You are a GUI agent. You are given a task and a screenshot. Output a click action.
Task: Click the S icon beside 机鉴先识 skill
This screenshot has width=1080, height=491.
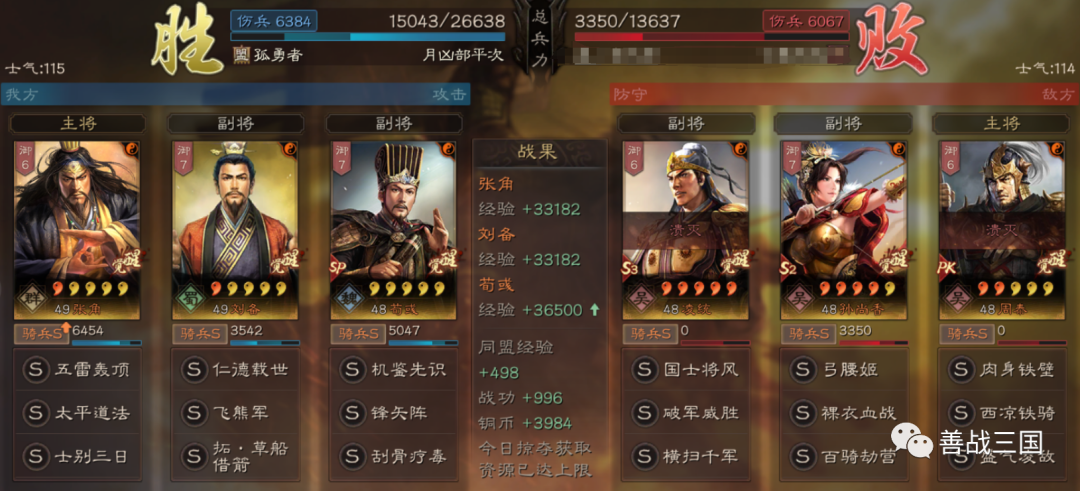(353, 370)
